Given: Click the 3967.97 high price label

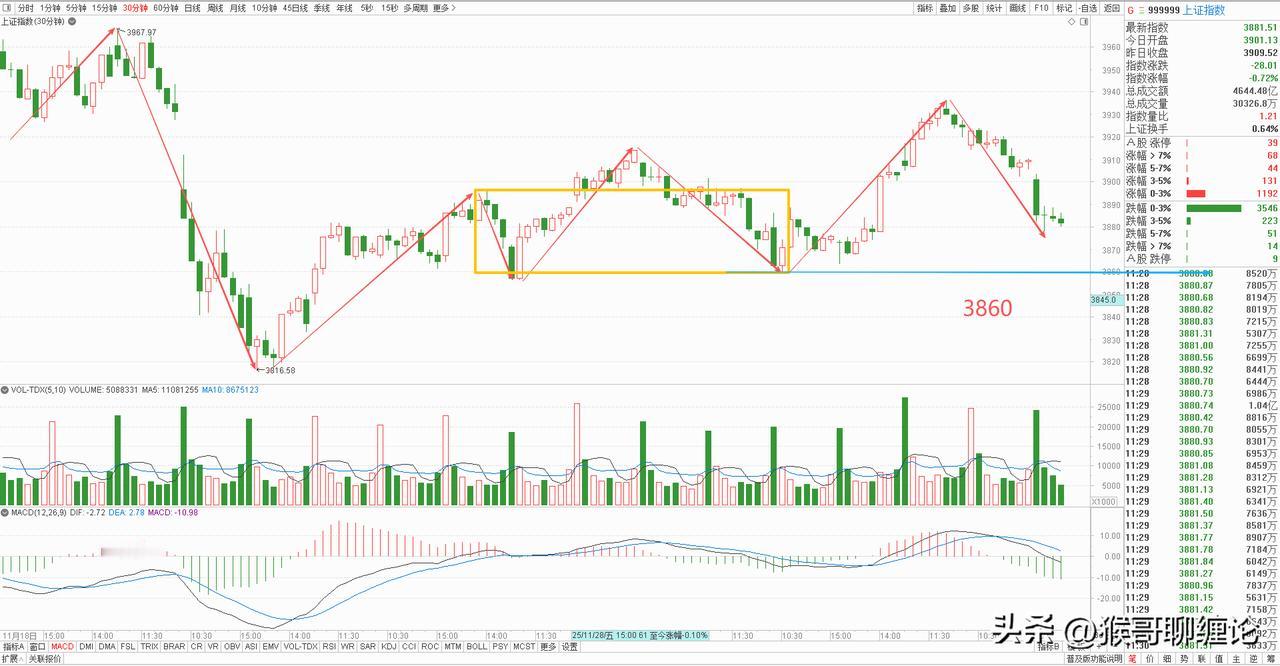Looking at the screenshot, I should pyautogui.click(x=141, y=33).
